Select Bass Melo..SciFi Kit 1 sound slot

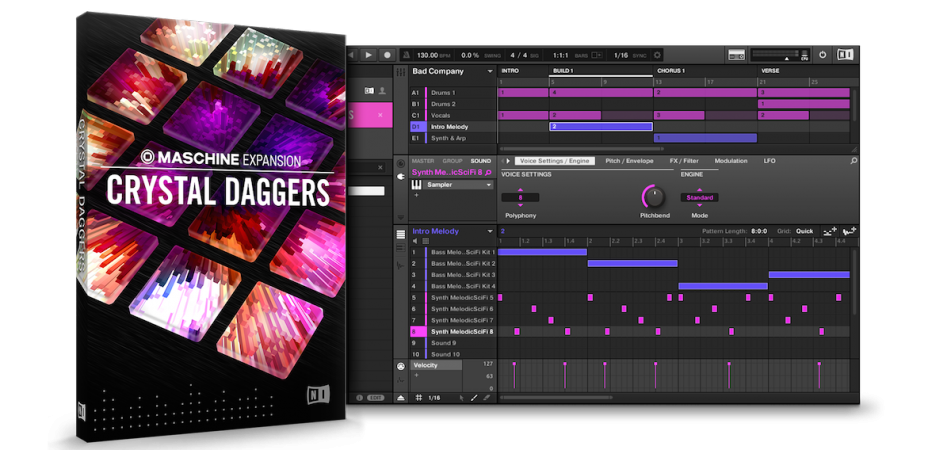tap(453, 252)
